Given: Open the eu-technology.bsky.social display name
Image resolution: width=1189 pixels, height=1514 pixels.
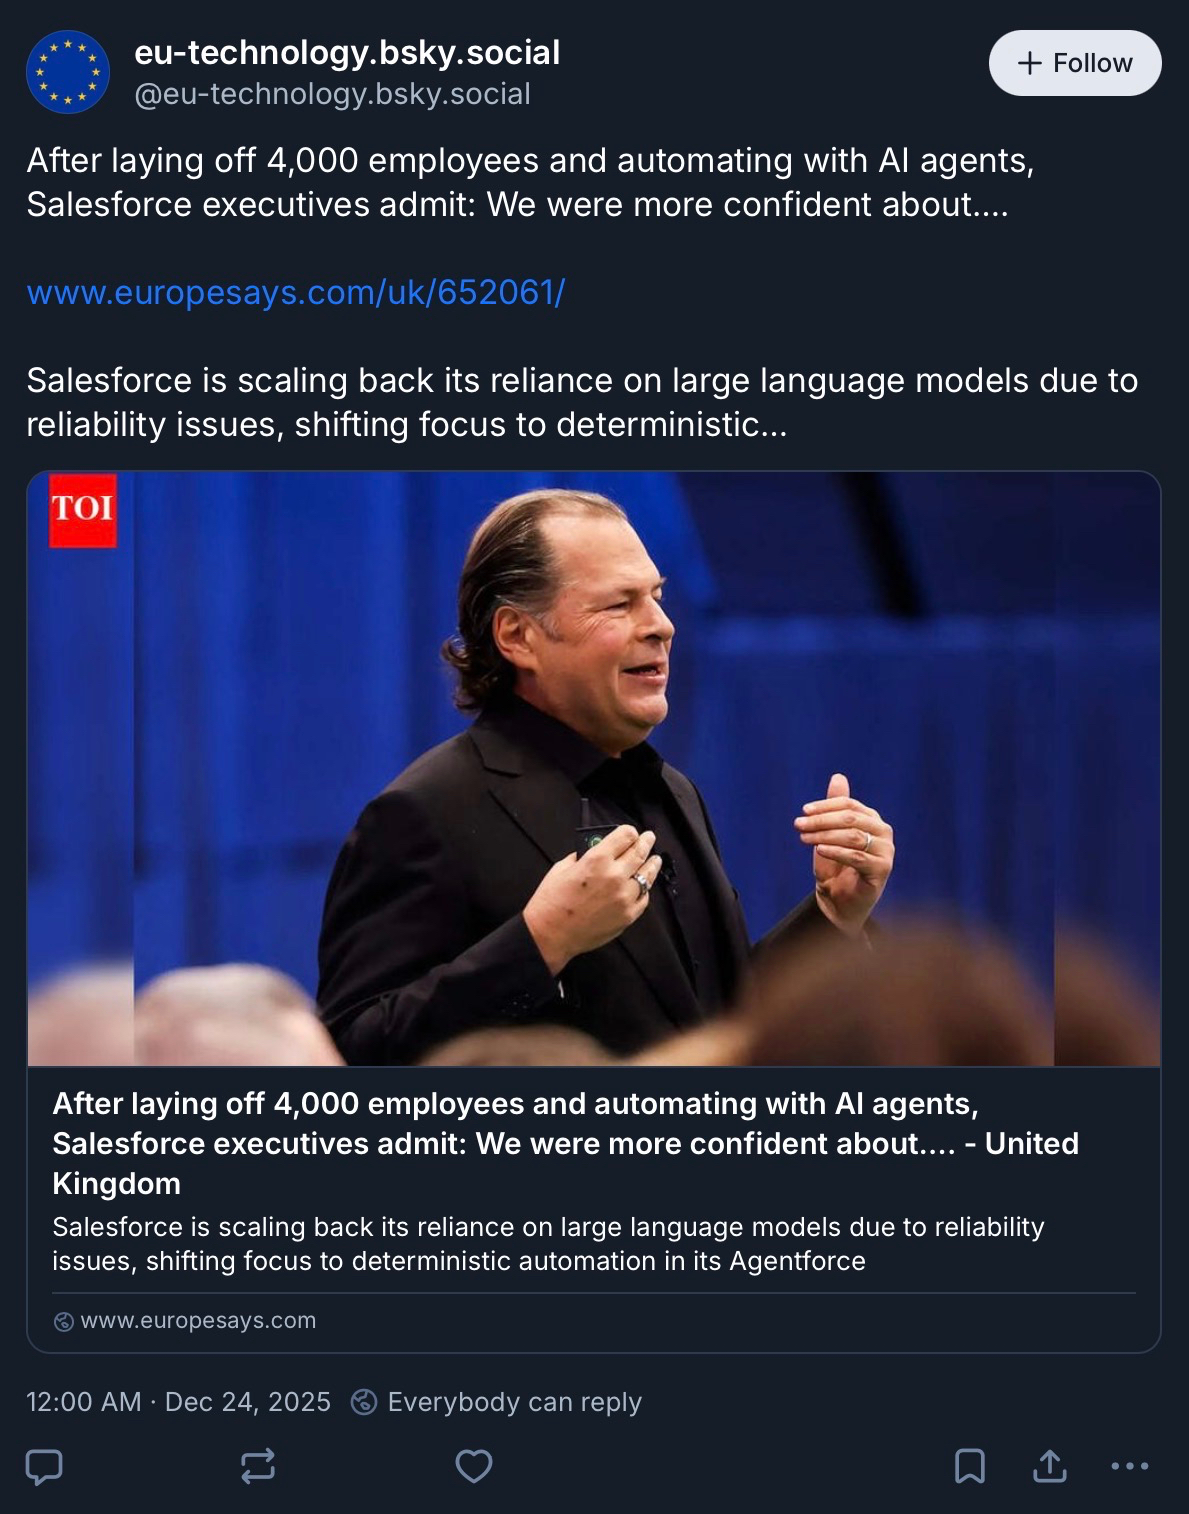Looking at the screenshot, I should coord(347,52).
